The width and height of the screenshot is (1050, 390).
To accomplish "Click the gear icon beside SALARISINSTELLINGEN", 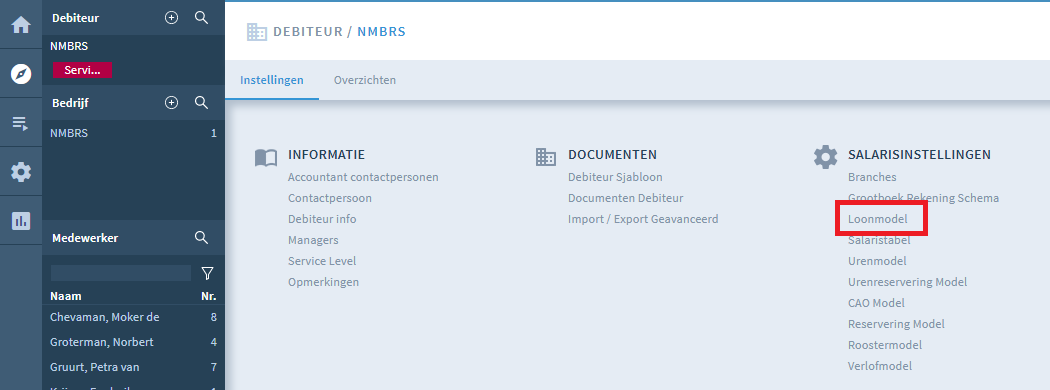I will [x=825, y=157].
